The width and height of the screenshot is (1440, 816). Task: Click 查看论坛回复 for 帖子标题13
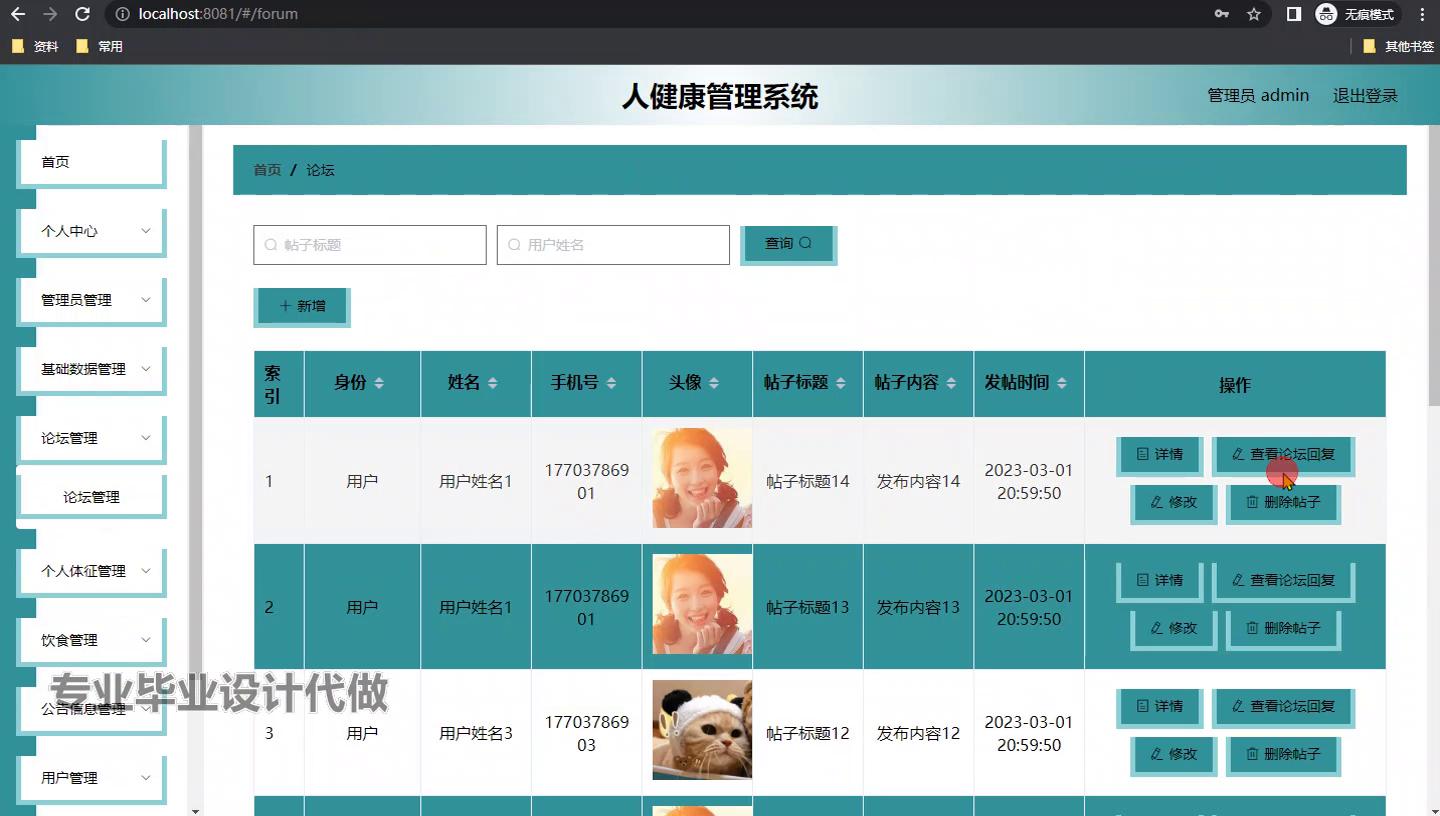pos(1283,581)
